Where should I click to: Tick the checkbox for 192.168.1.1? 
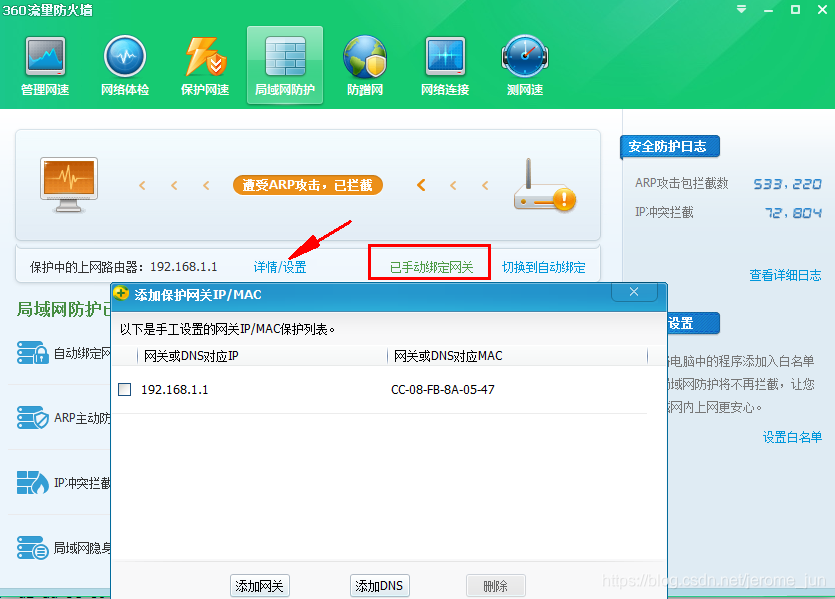click(x=125, y=389)
